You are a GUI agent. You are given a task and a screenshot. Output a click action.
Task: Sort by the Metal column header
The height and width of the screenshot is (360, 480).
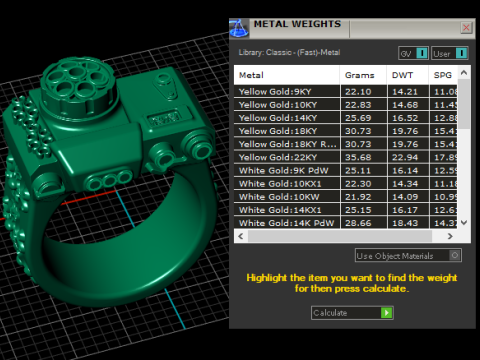point(287,75)
